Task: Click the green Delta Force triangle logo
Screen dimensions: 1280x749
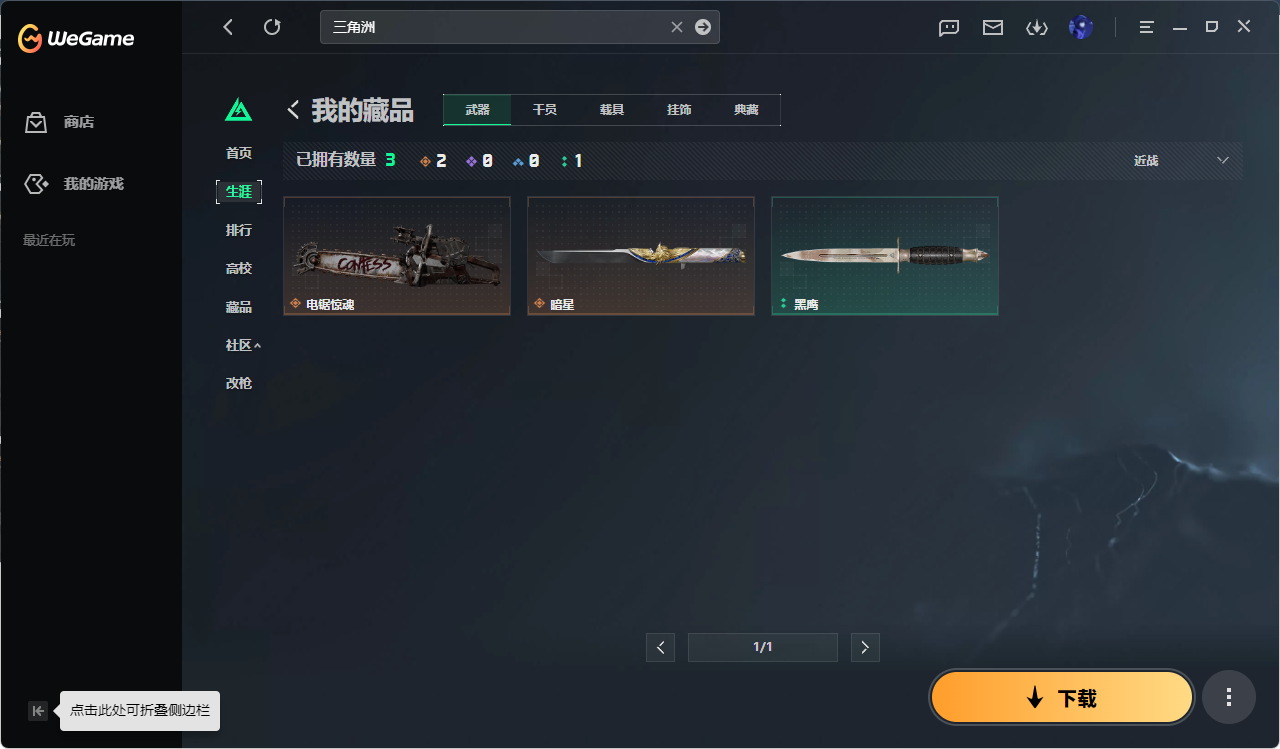Action: click(238, 110)
